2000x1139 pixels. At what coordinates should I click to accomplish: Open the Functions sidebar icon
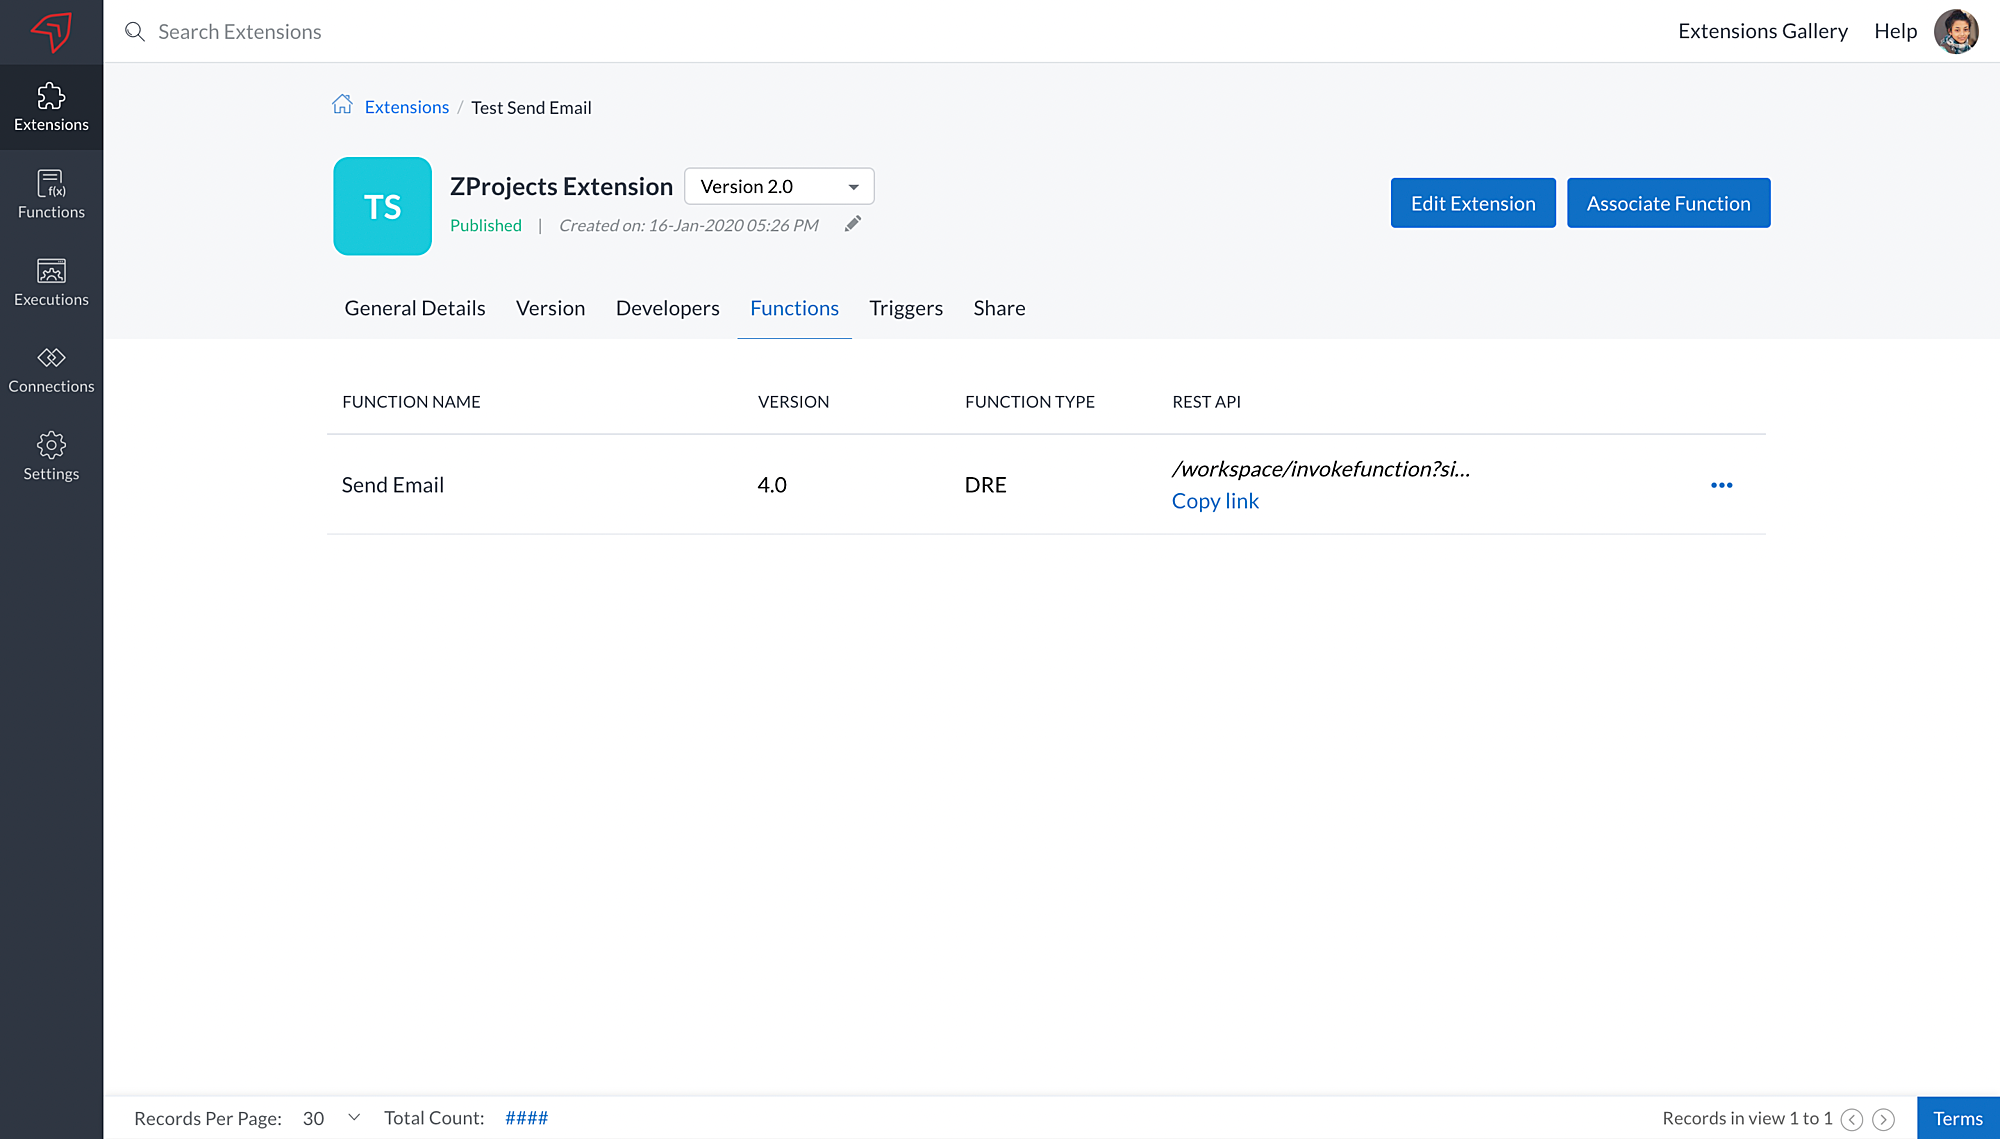[x=51, y=194]
